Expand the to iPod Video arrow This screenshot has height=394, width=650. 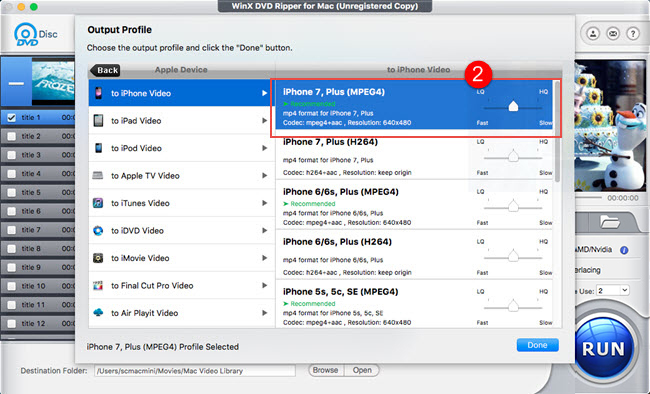click(264, 148)
